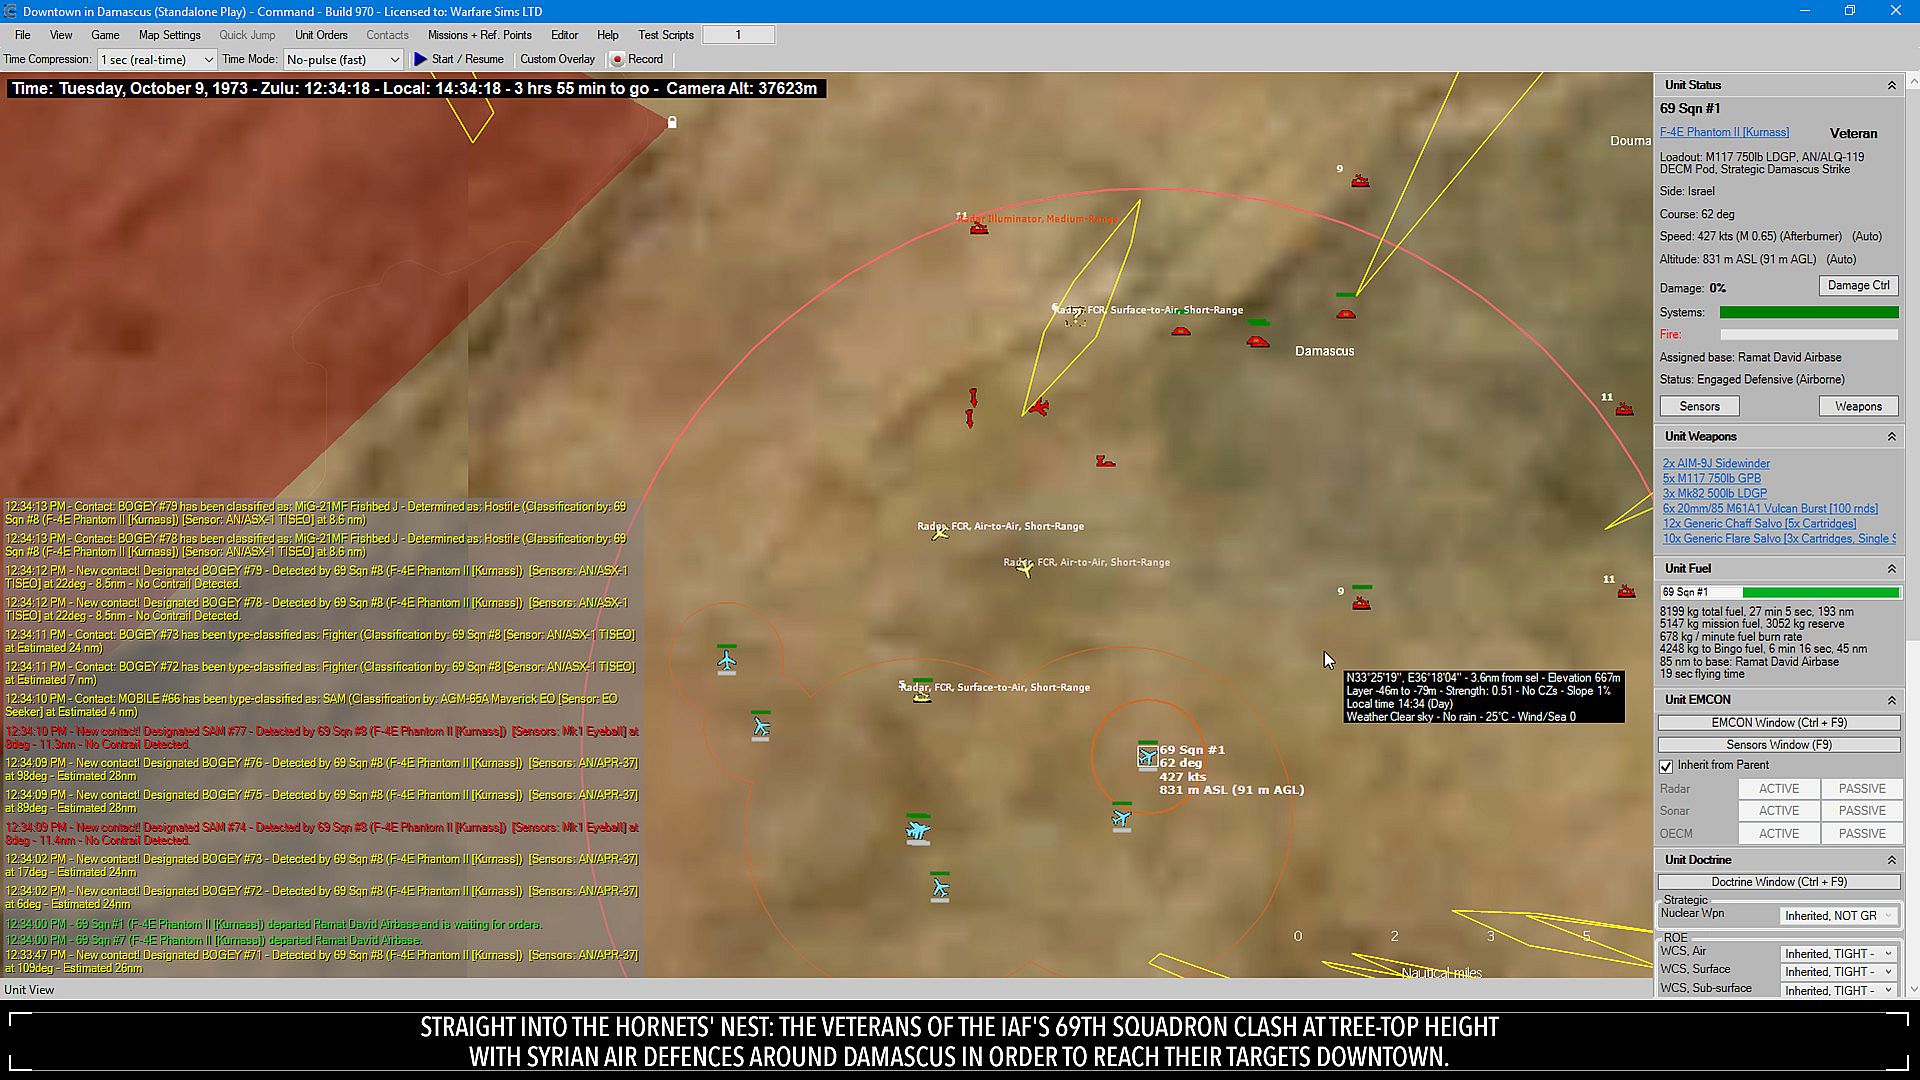
Task: Open the Time Mode dropdown
Action: click(343, 60)
